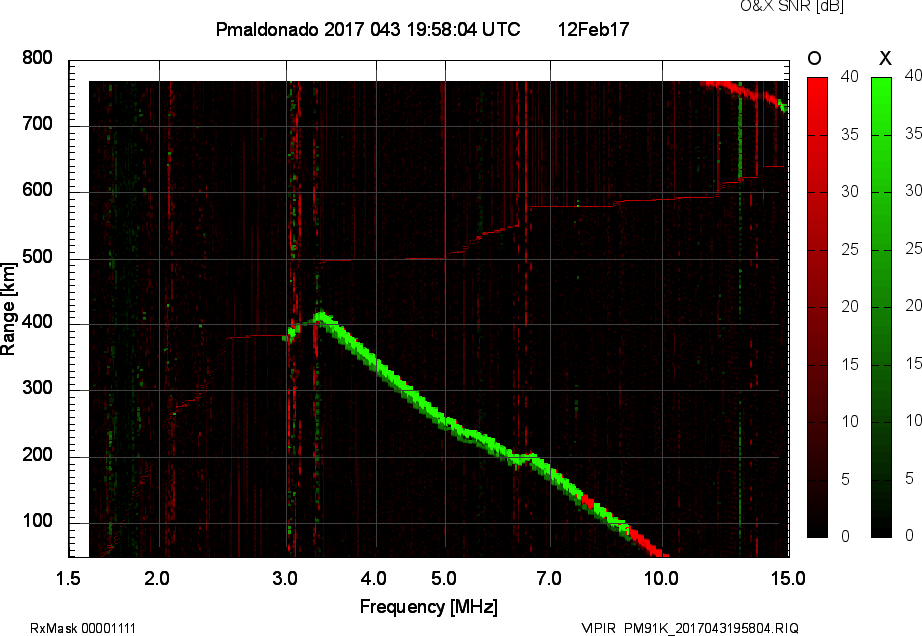
Task: Click the 'VIPIR PM91K_2017043195804.RIQ' file label
Action: (x=690, y=628)
